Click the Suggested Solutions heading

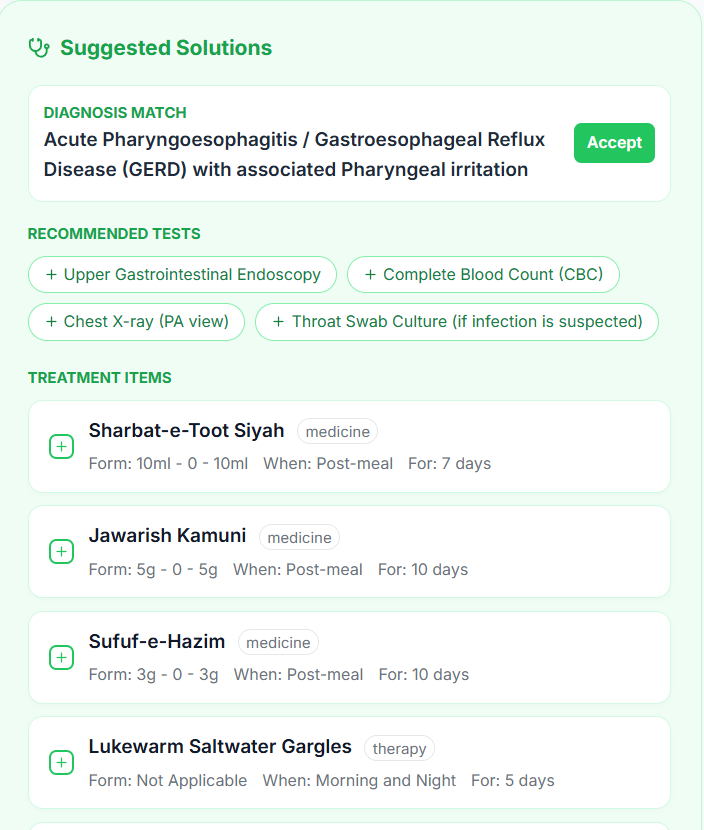(166, 47)
